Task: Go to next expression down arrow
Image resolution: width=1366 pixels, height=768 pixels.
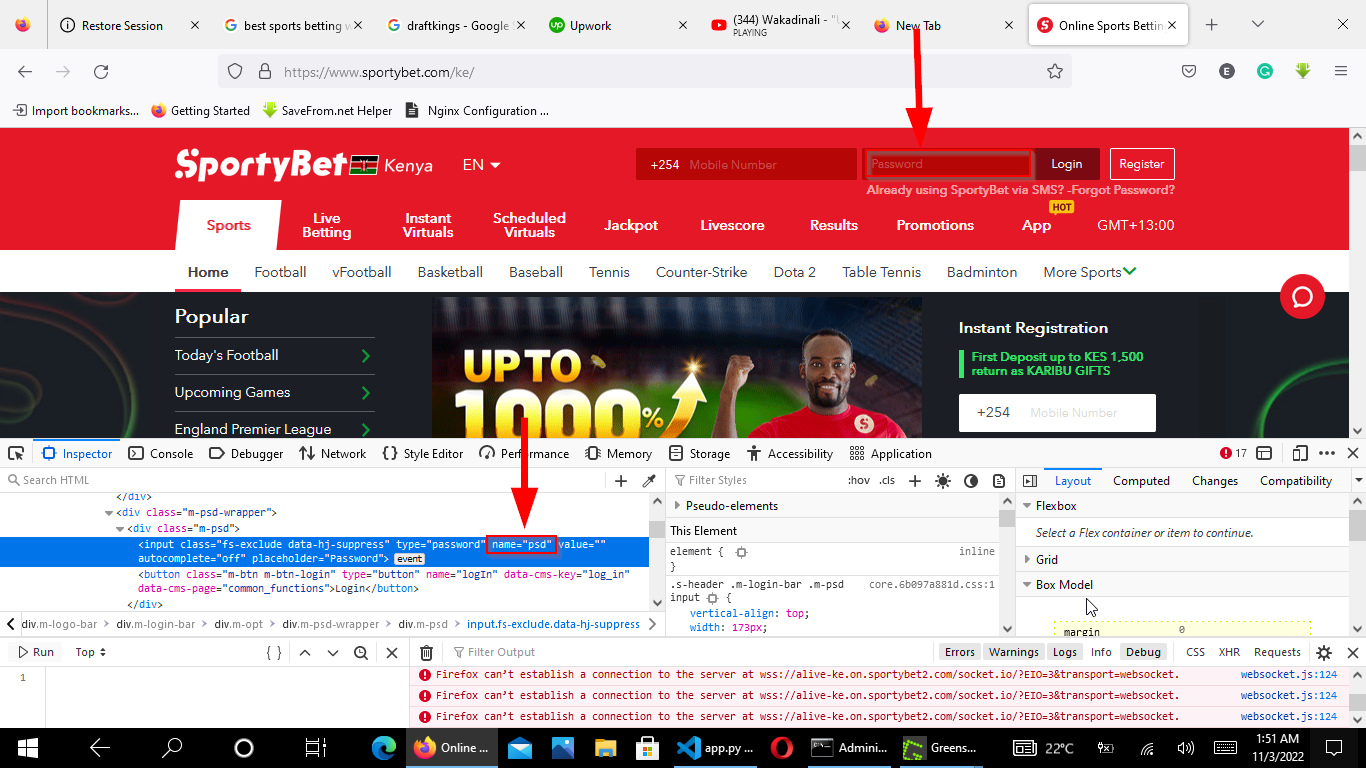Action: coord(333,652)
